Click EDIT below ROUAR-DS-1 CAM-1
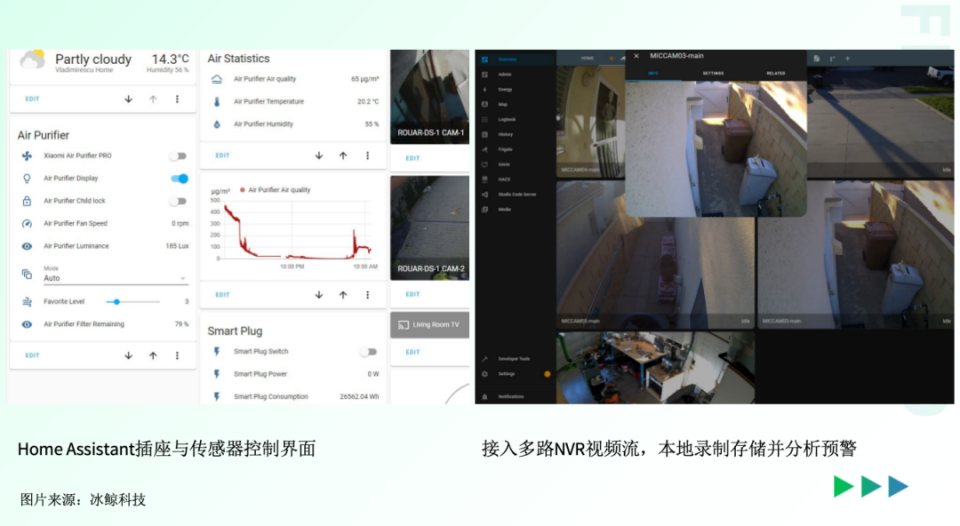This screenshot has height=526, width=960. [x=413, y=159]
